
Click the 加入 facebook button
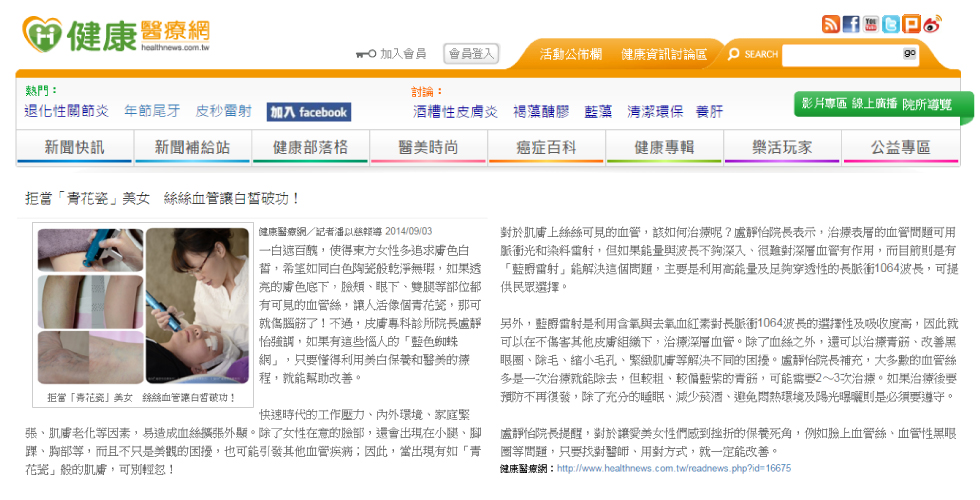[309, 112]
